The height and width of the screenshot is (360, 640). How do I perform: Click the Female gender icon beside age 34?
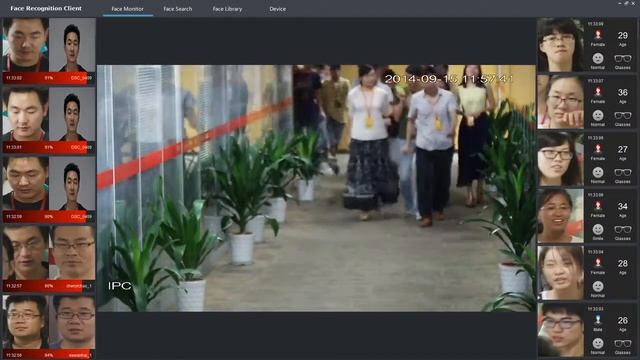[x=598, y=206]
